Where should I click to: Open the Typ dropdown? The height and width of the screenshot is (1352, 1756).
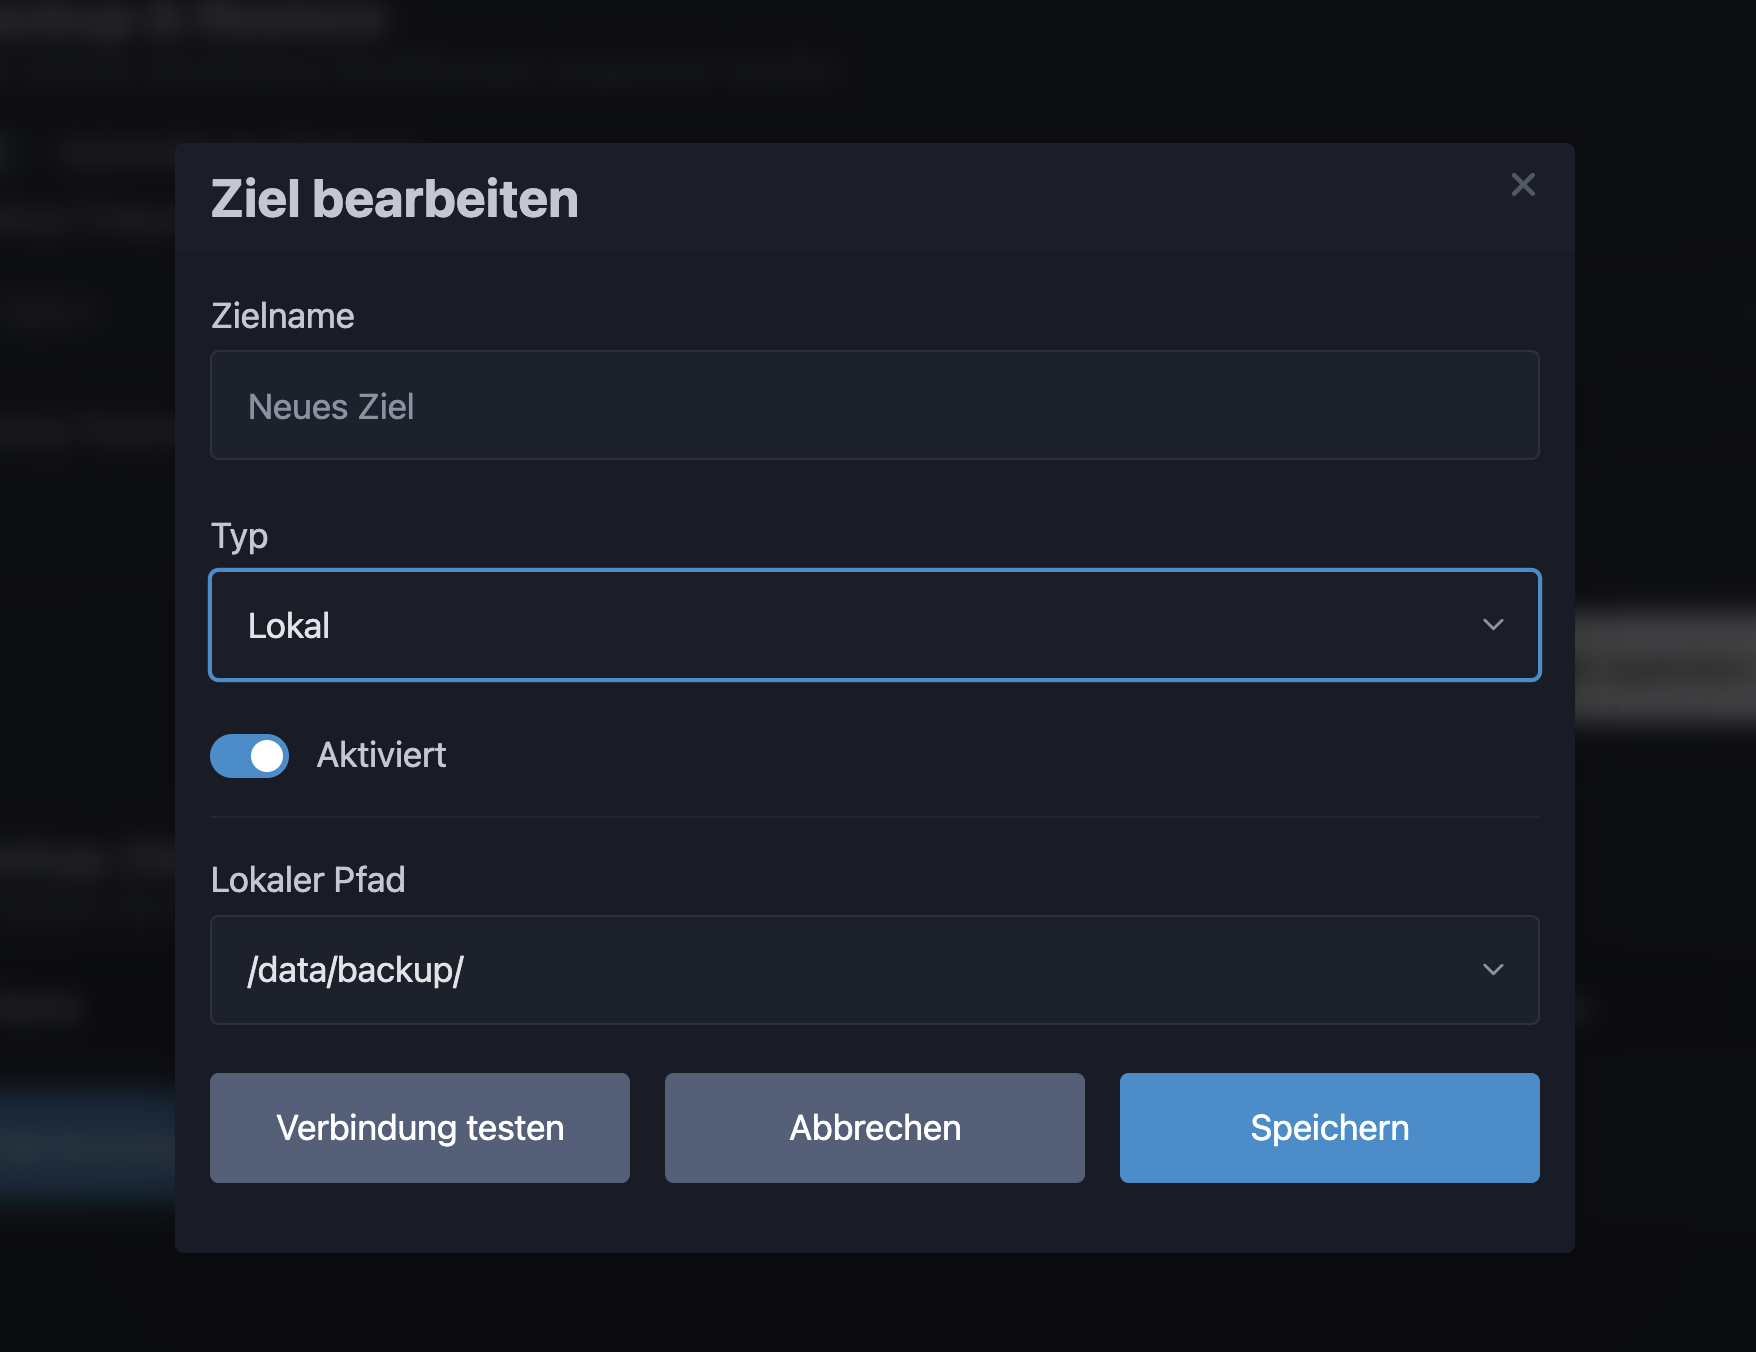[874, 625]
